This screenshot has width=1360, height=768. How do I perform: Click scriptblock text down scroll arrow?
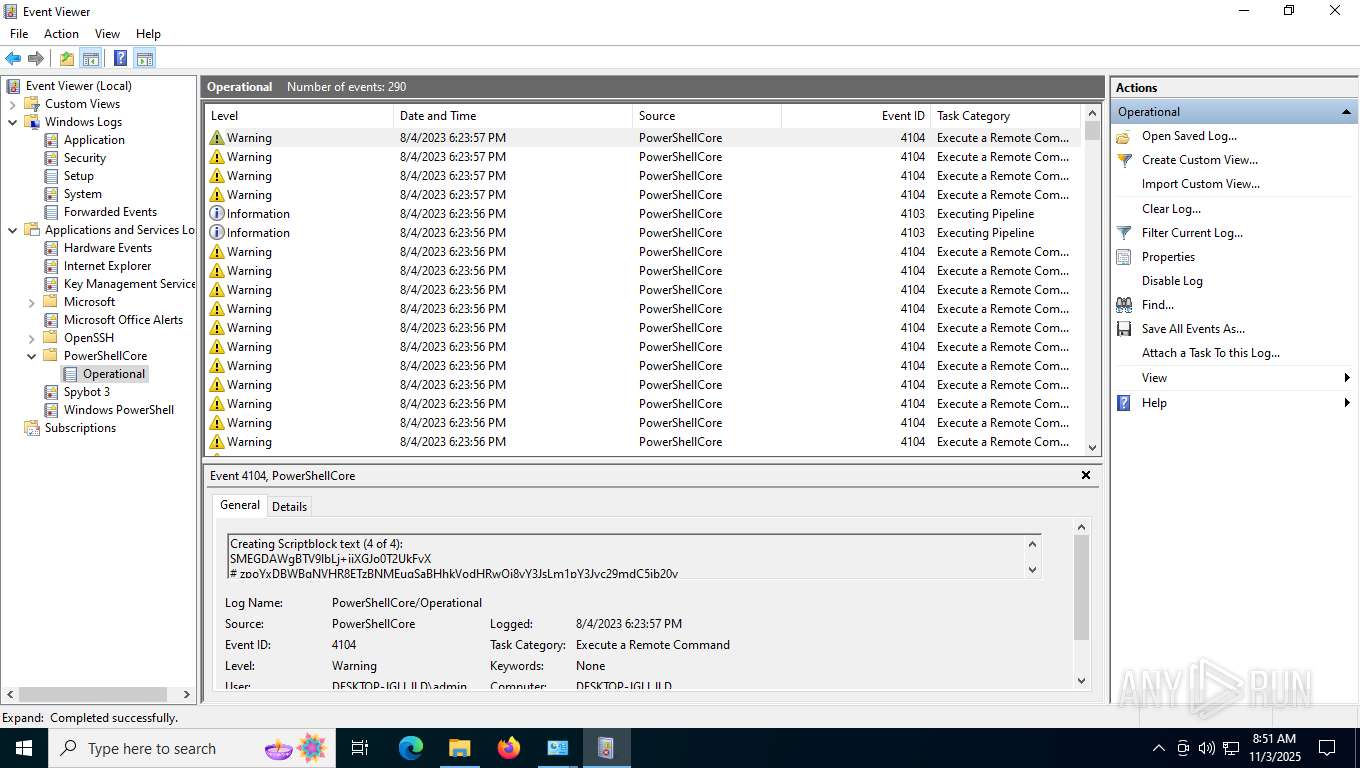pyautogui.click(x=1033, y=570)
